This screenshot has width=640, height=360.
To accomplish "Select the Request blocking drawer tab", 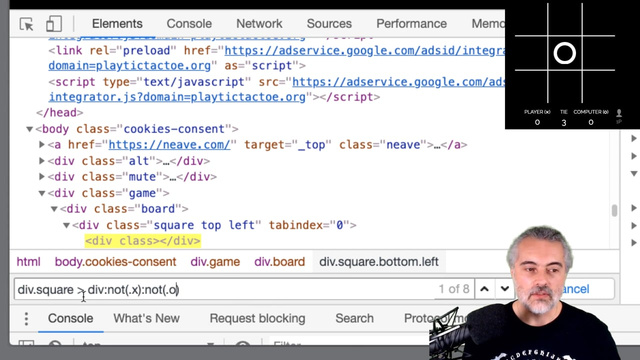I will (257, 318).
